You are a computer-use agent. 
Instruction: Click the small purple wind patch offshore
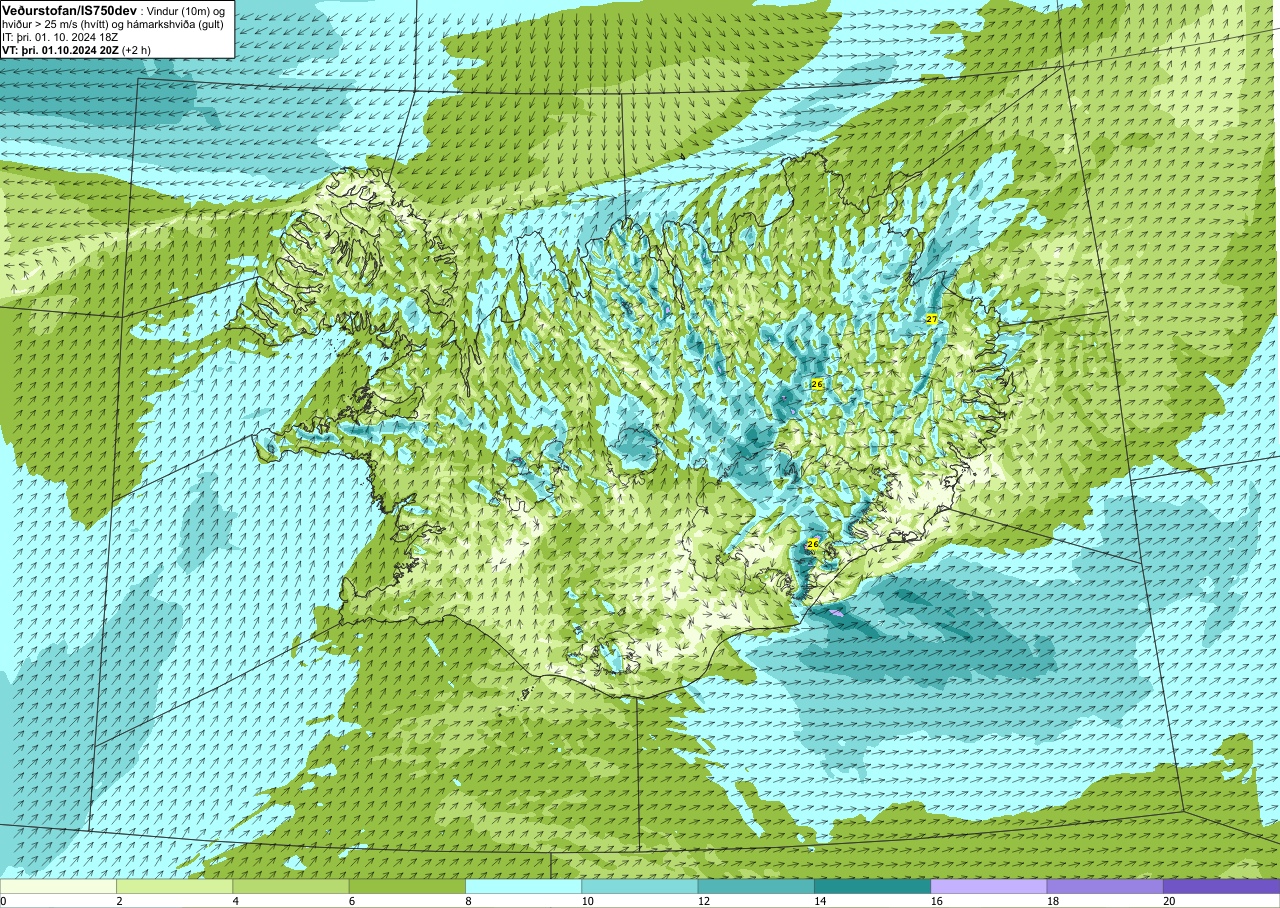(837, 613)
